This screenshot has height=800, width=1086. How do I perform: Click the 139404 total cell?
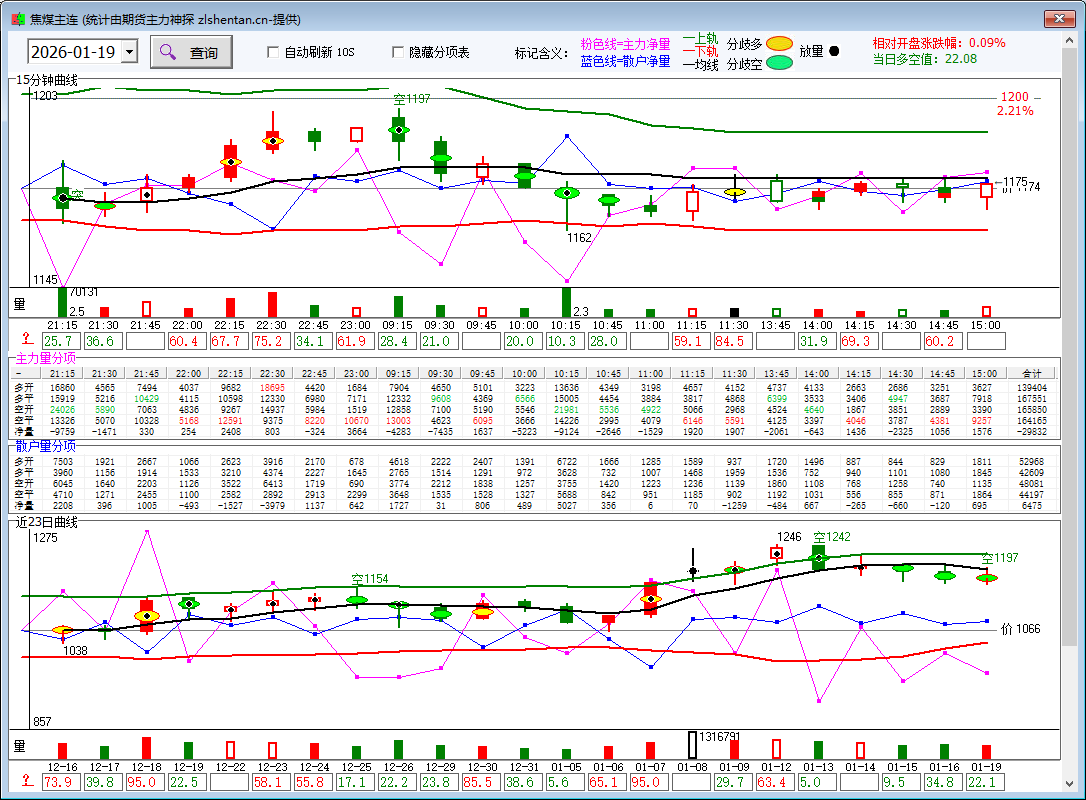pyautogui.click(x=1031, y=388)
